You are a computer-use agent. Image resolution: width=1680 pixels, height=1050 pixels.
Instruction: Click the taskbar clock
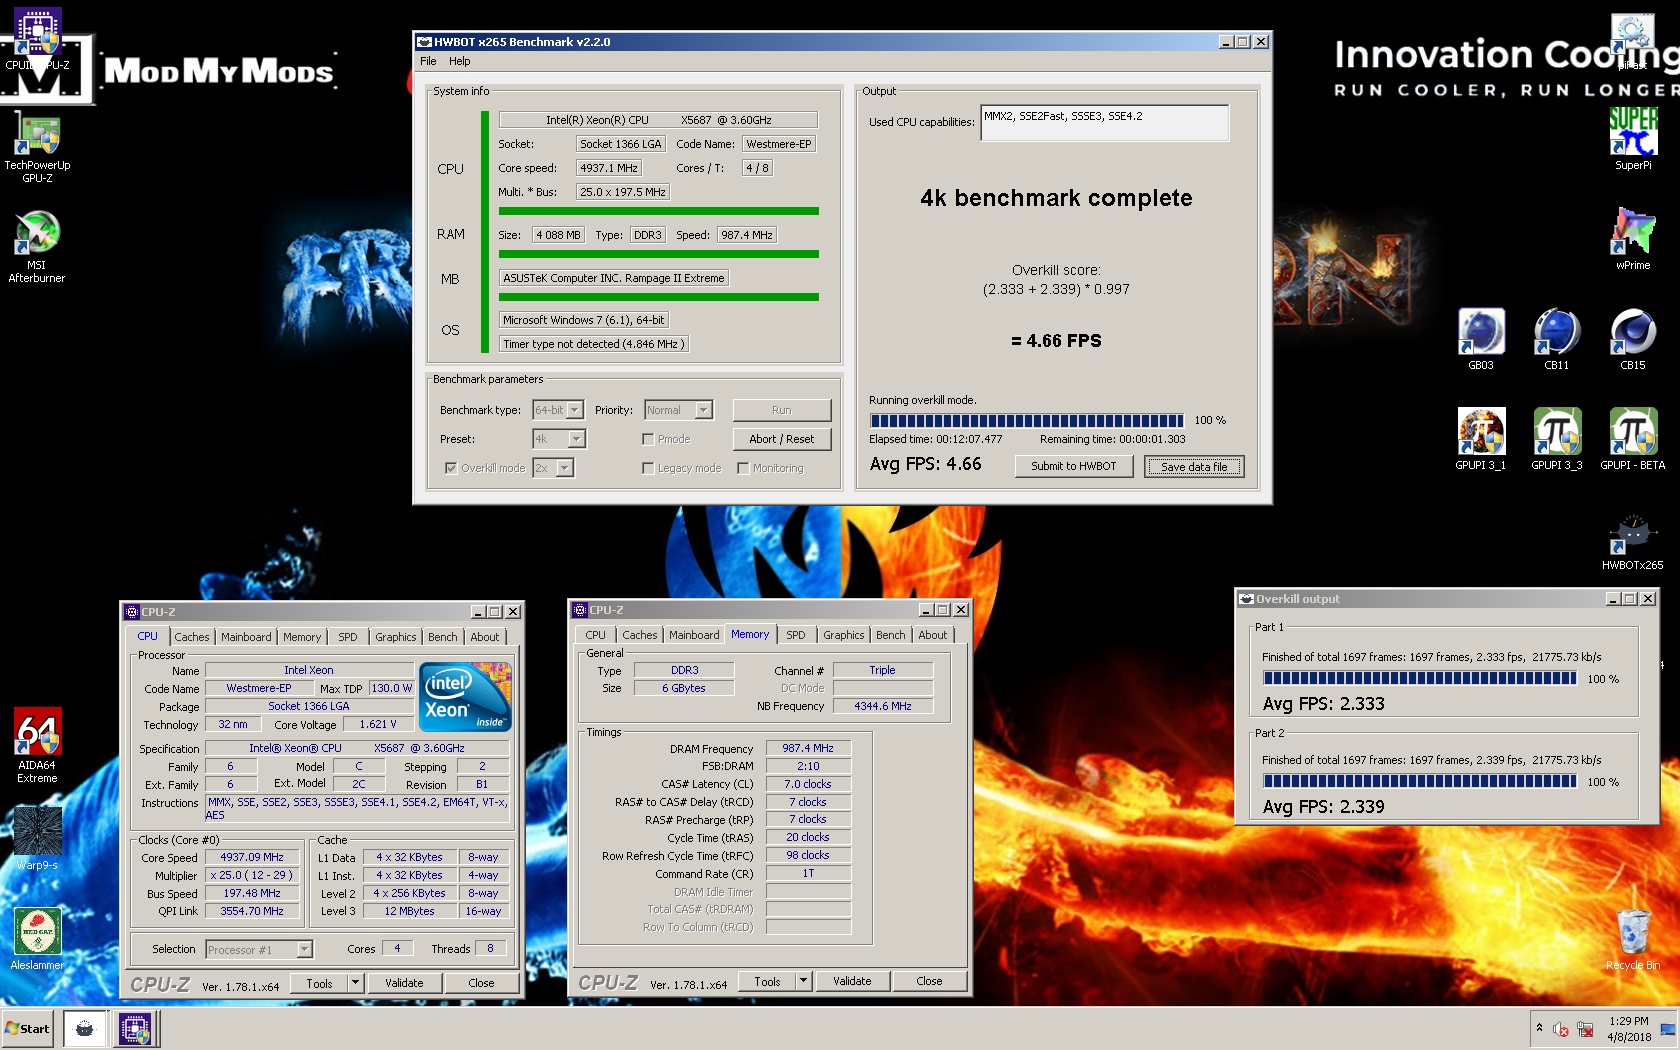coord(1629,1029)
